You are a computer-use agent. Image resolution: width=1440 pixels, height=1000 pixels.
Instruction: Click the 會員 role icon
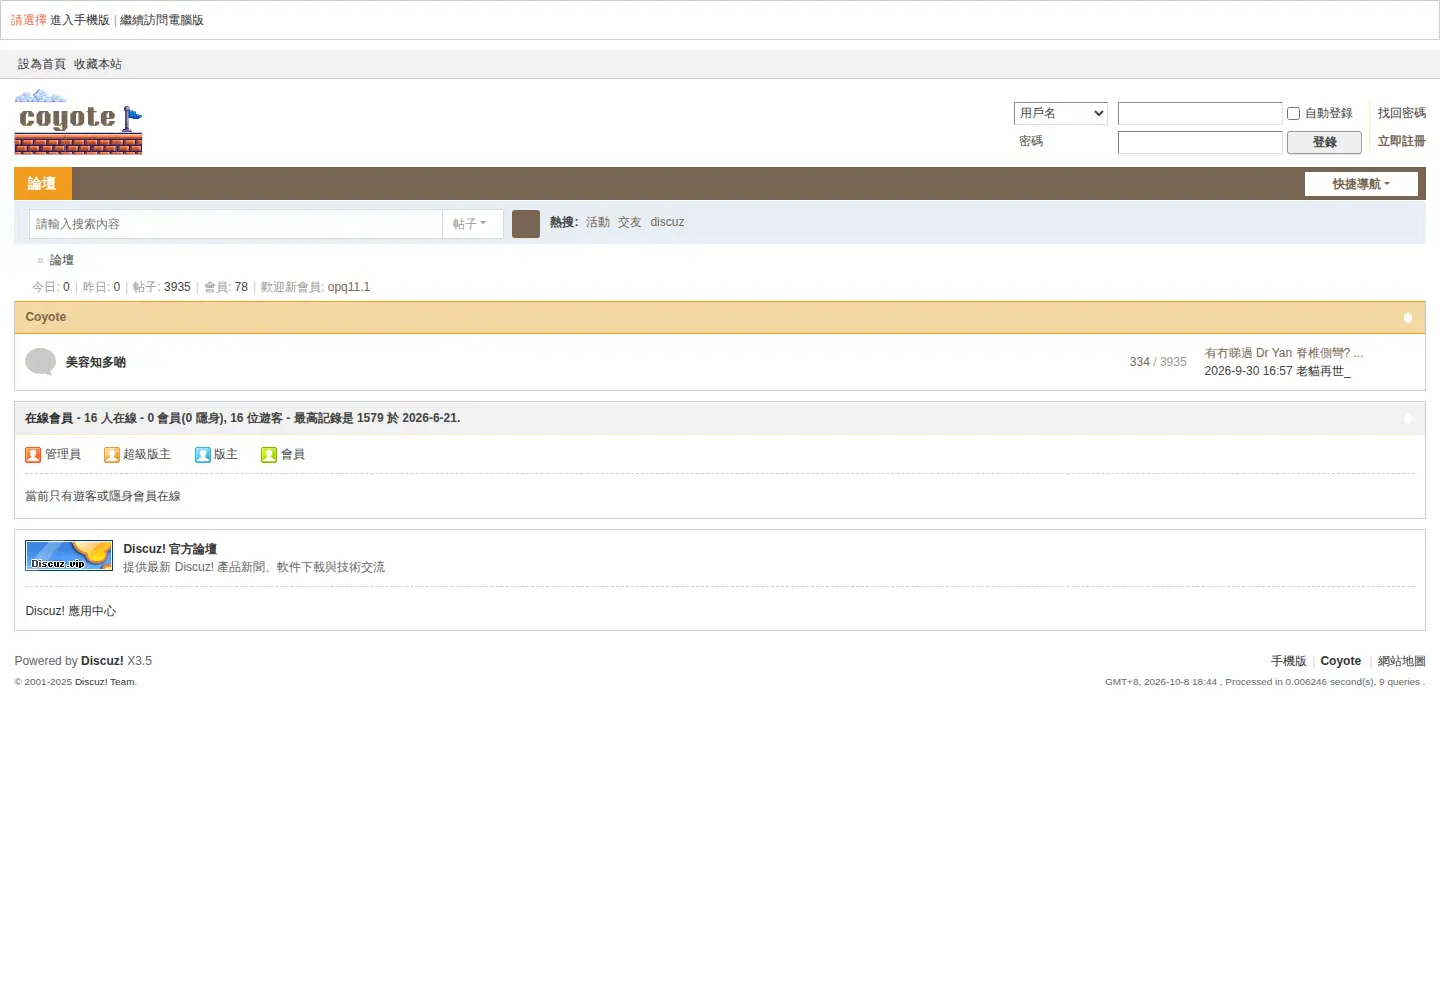269,455
